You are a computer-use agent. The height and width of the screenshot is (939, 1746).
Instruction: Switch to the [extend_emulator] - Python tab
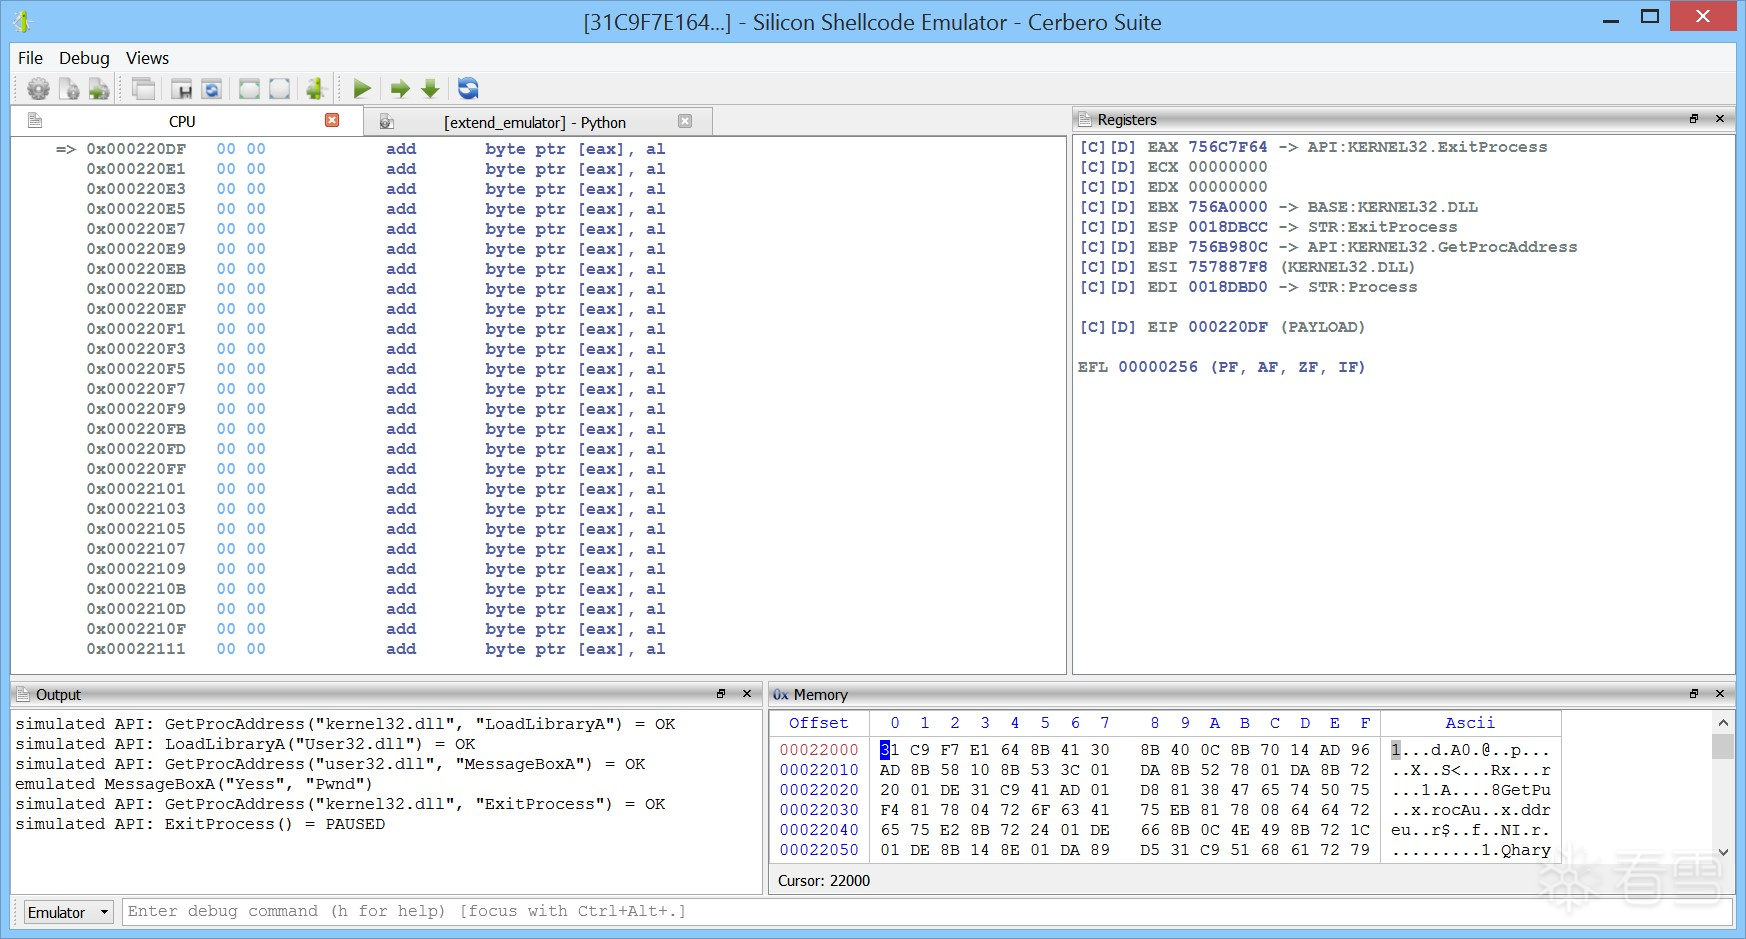[534, 122]
